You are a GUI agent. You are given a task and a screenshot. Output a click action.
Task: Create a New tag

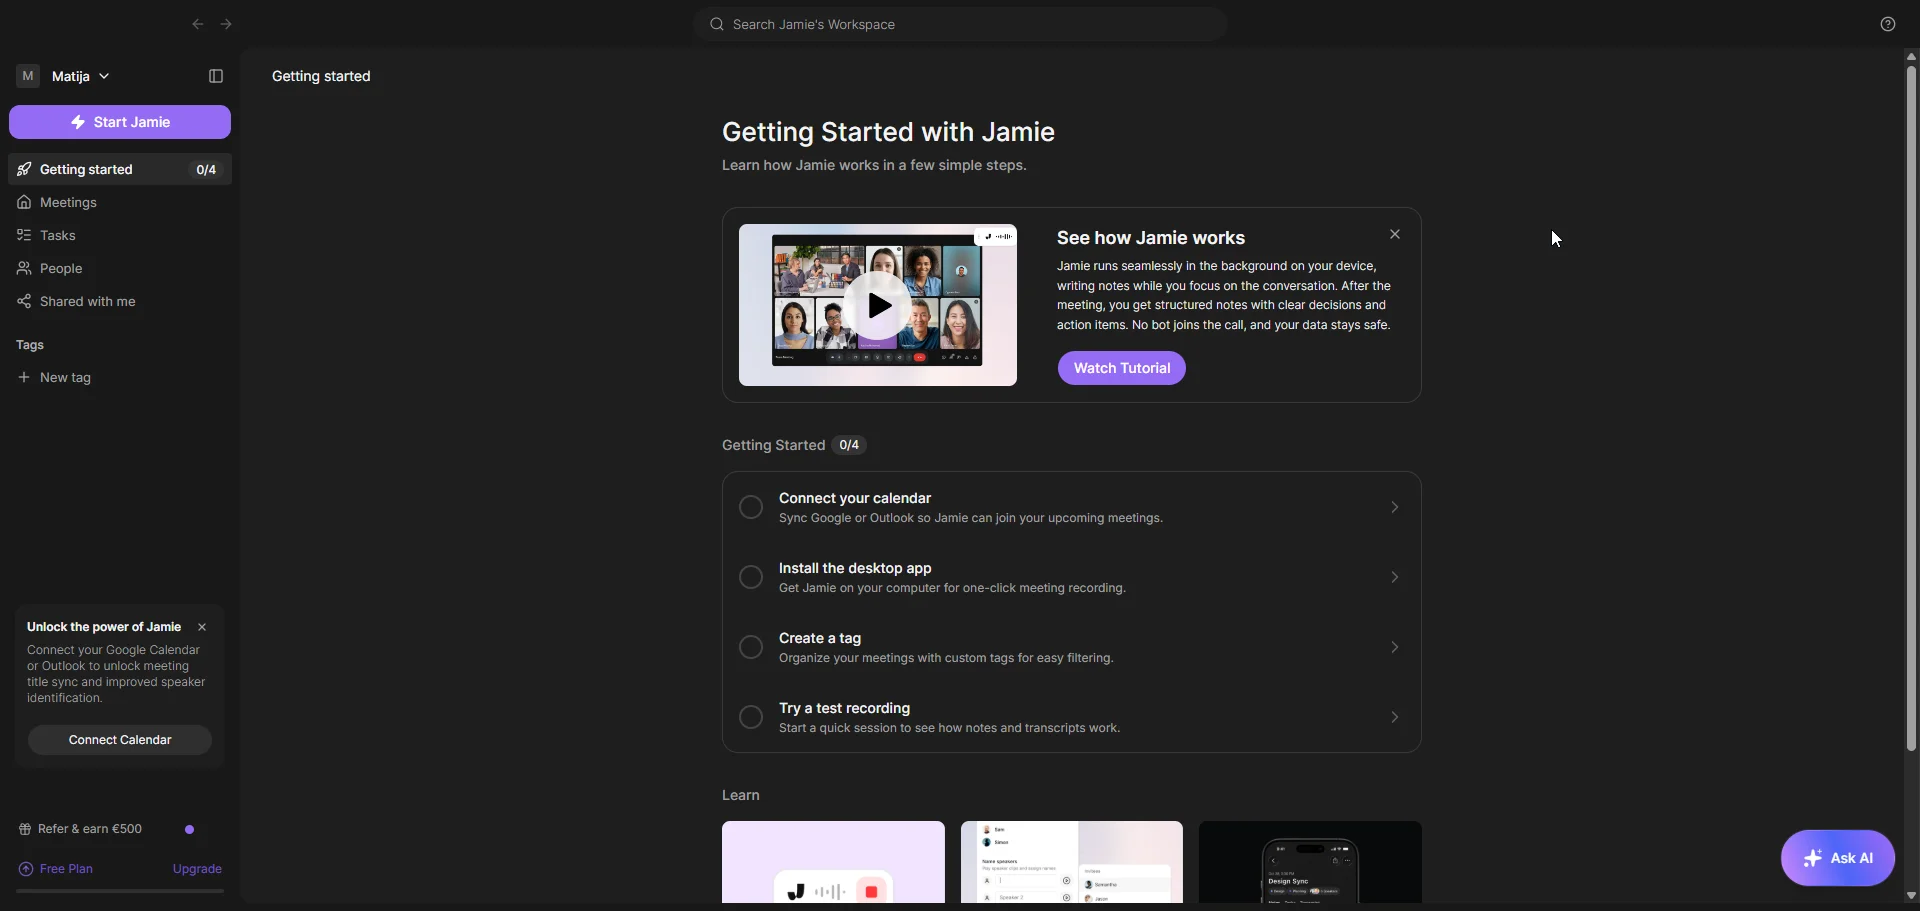[x=120, y=378]
